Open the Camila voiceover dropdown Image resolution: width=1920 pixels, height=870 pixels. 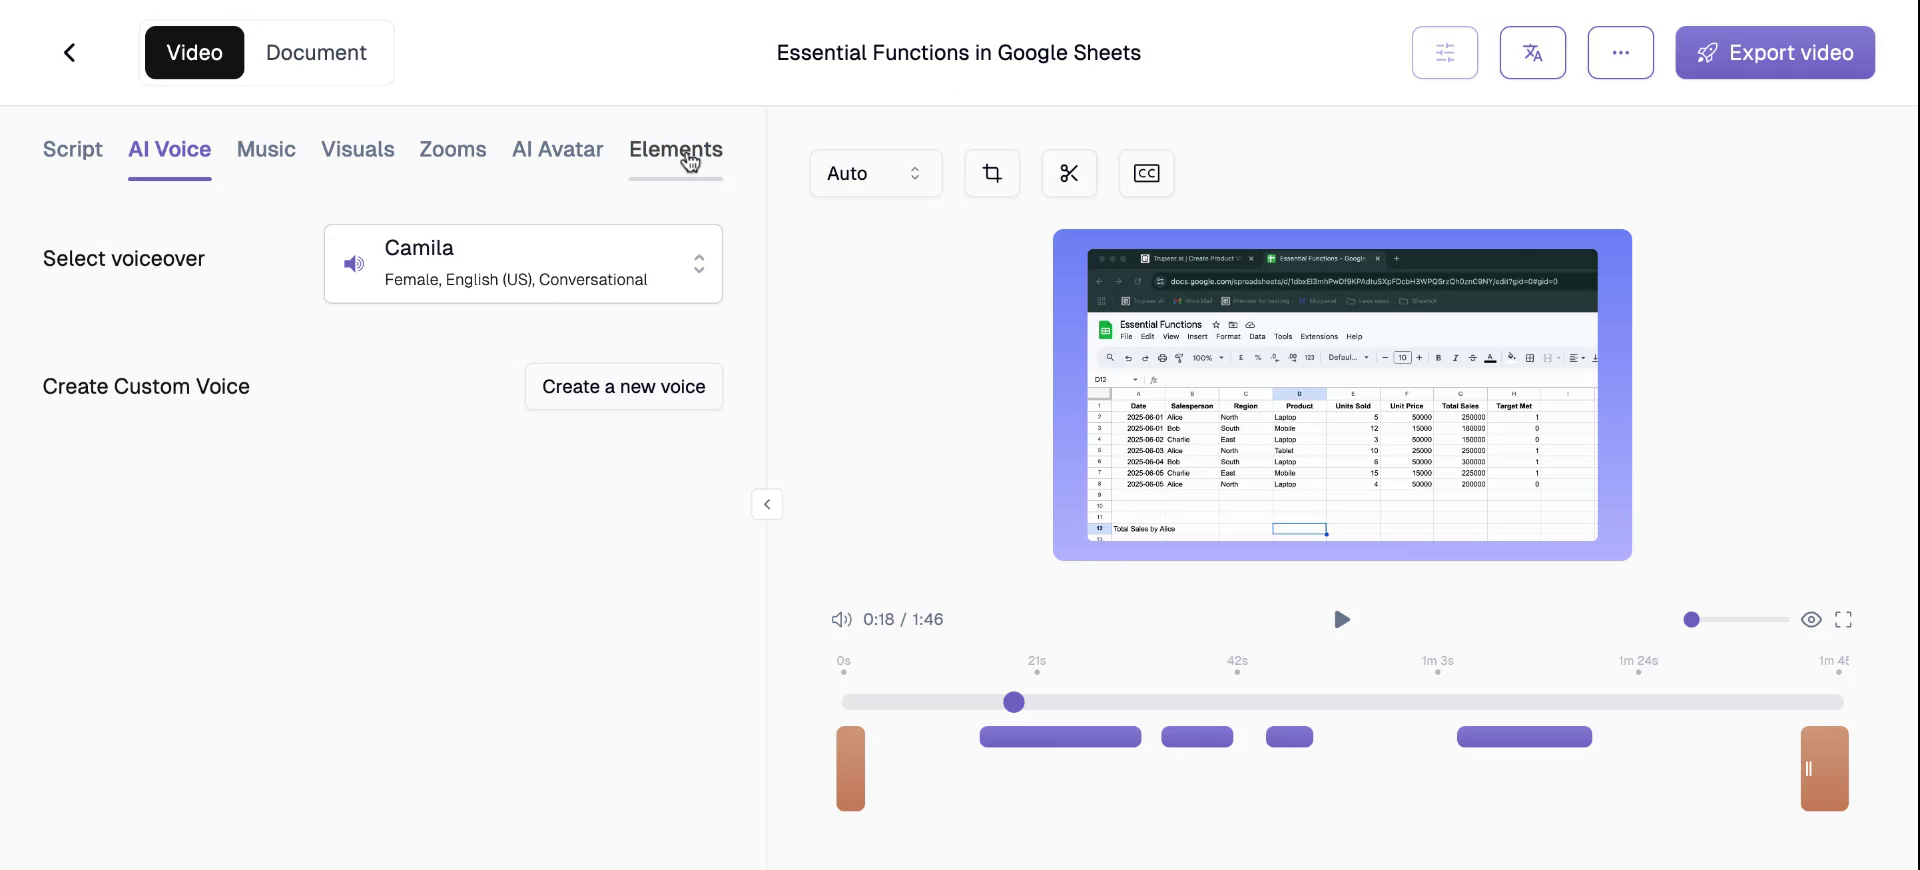[x=698, y=264]
